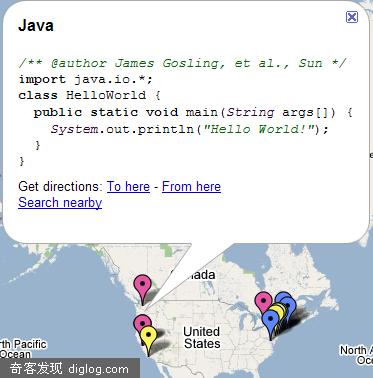Click the 'Java' heading in the info window
The width and height of the screenshot is (373, 378).
tap(36, 26)
